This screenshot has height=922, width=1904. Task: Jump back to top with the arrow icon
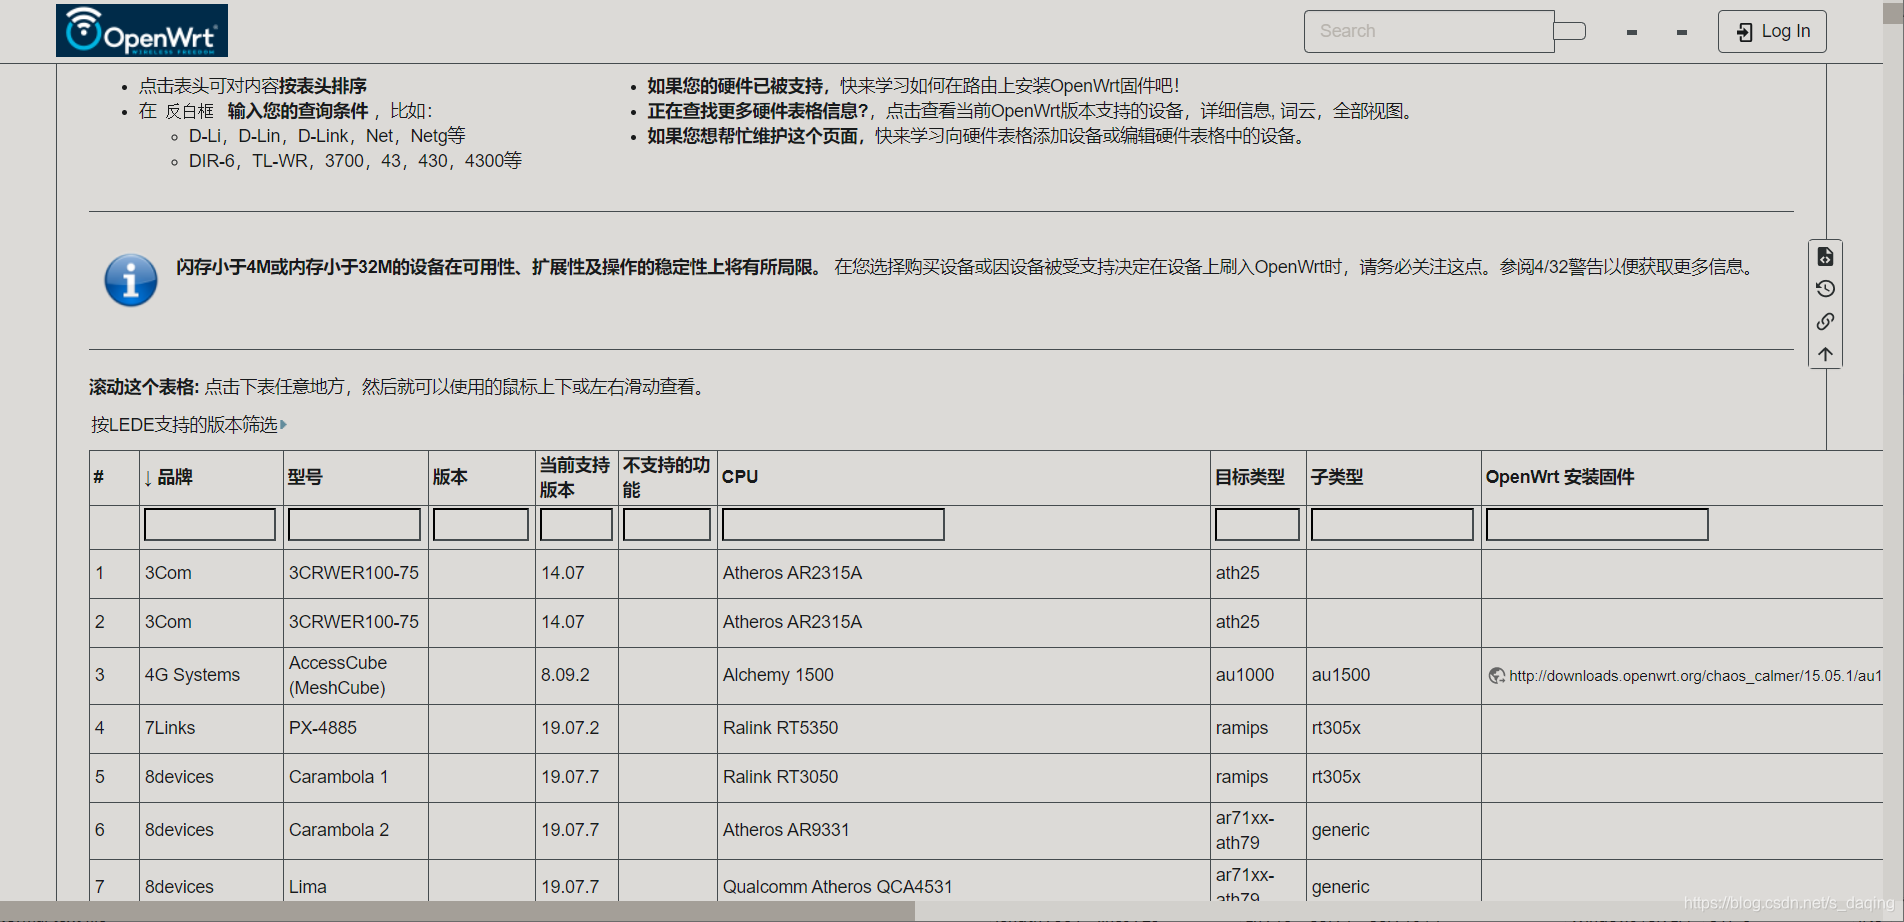coord(1825,354)
